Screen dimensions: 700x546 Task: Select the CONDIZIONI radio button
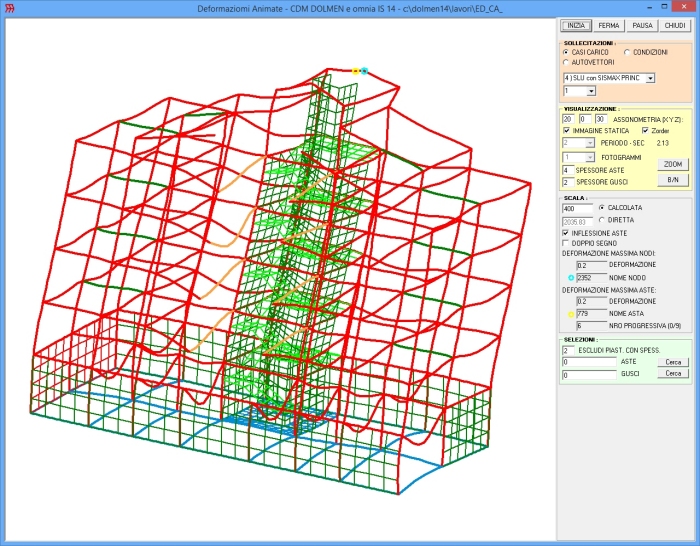coord(628,52)
